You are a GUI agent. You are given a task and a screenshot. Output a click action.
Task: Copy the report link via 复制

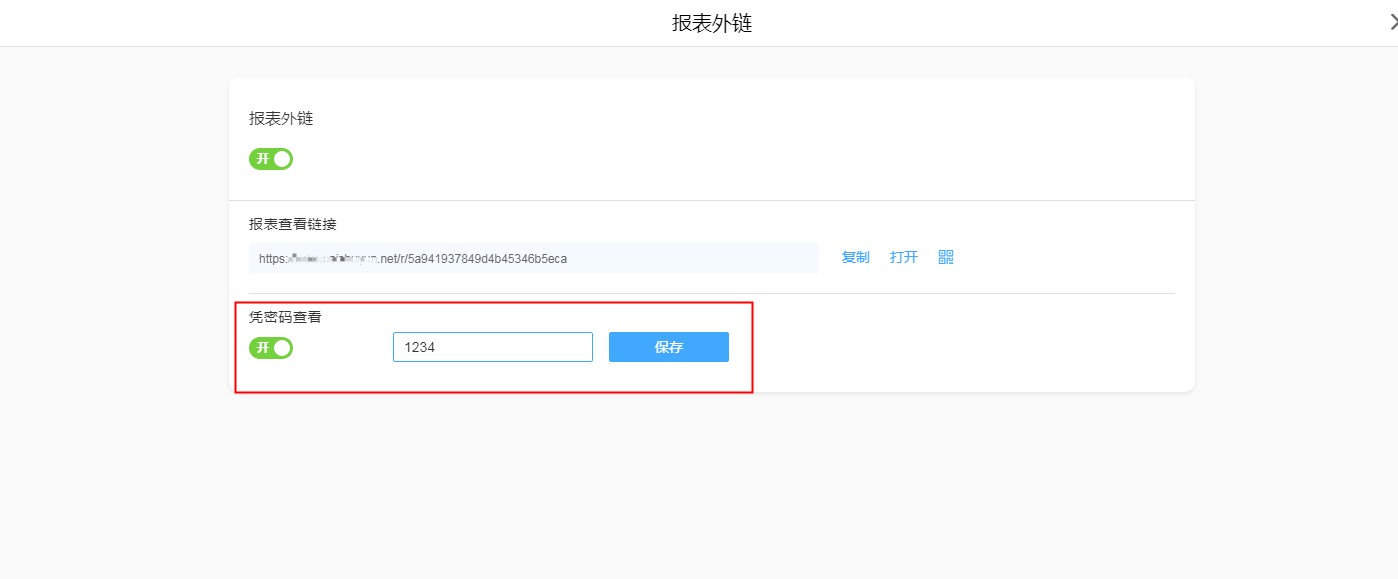tap(855, 257)
